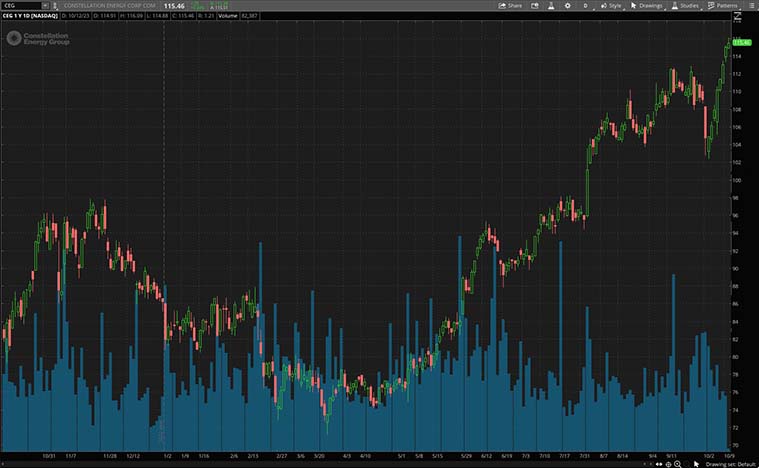
Task: Open the Drawings menu
Action: (x=647, y=6)
